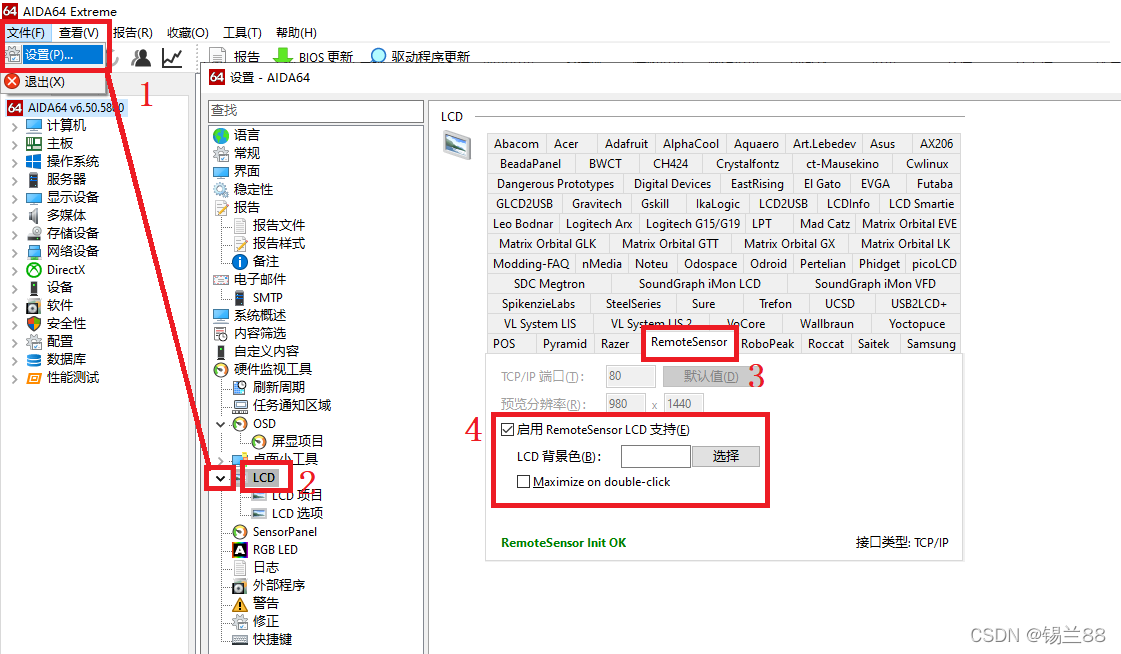
Task: Open 备注 info icon settings page
Action: pos(240,262)
